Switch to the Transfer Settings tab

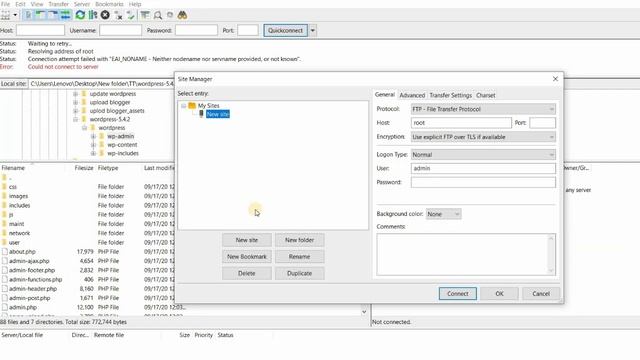click(450, 95)
